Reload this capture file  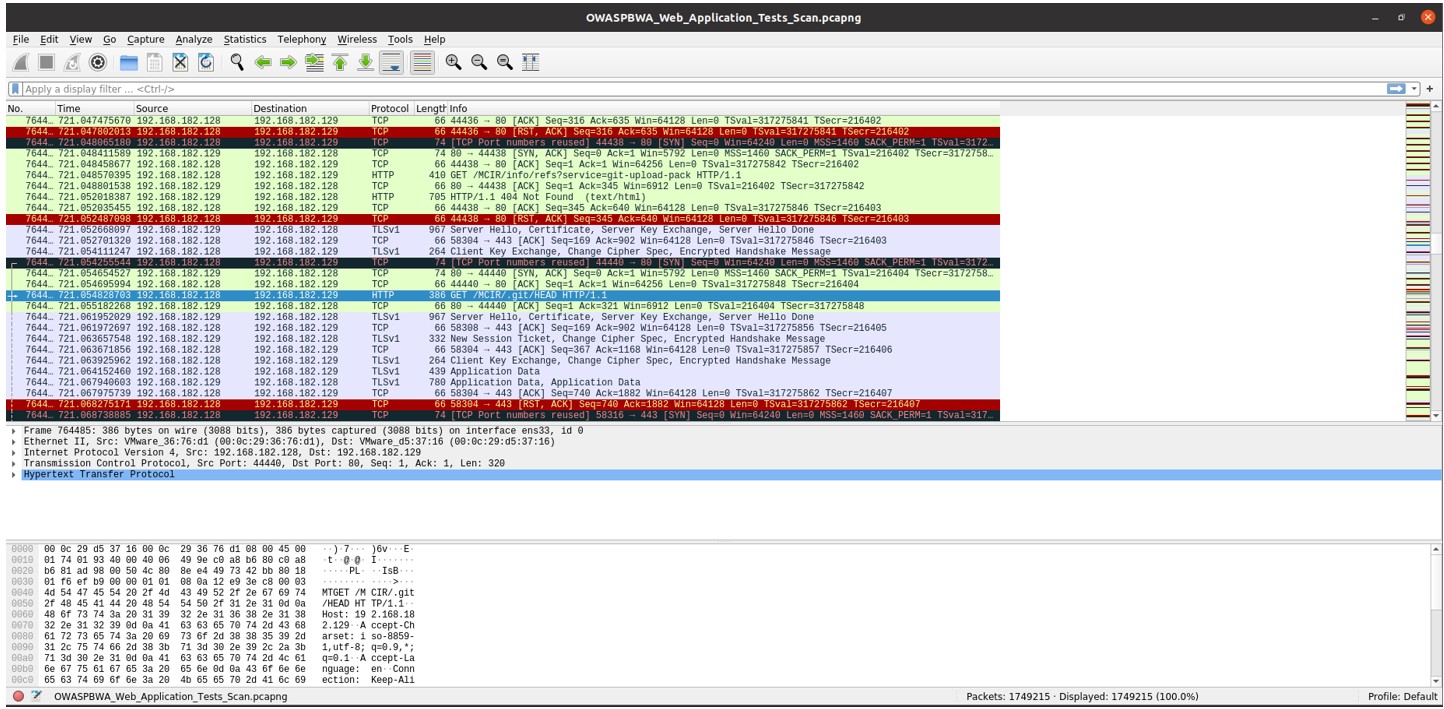click(206, 62)
